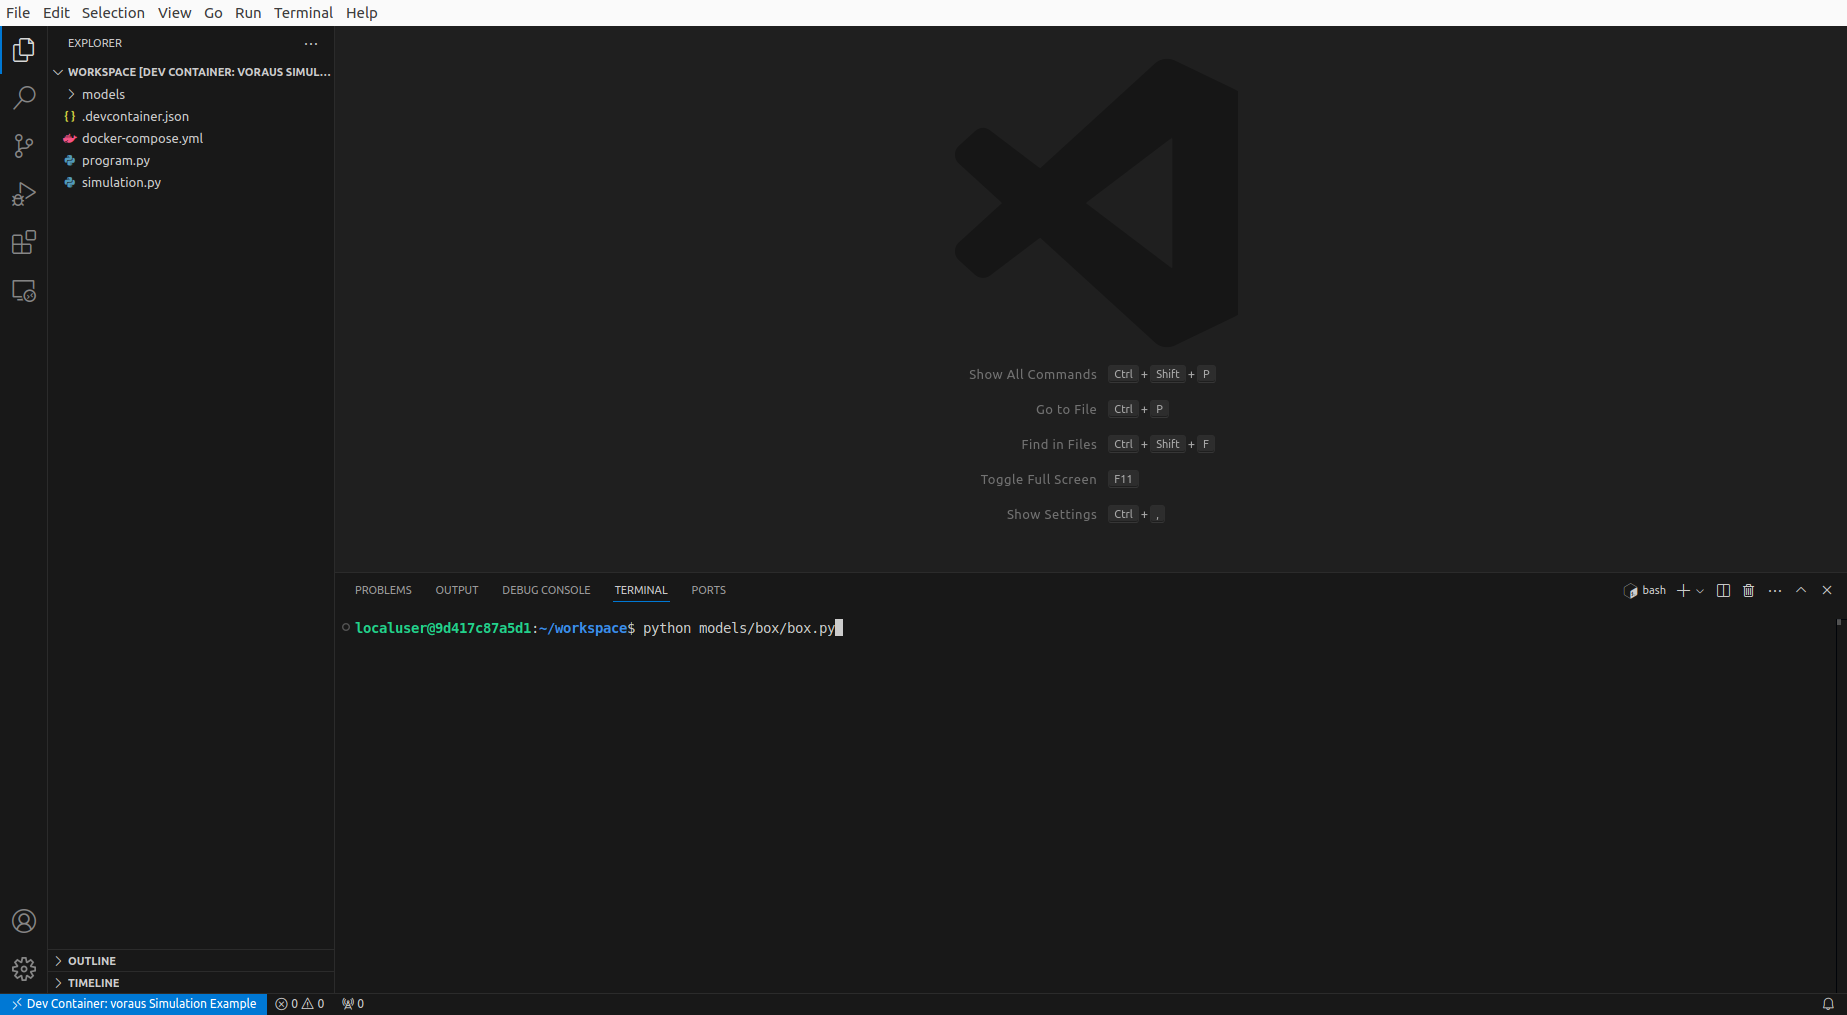Switch to the OUTPUT tab
This screenshot has height=1015, width=1847.
point(457,591)
